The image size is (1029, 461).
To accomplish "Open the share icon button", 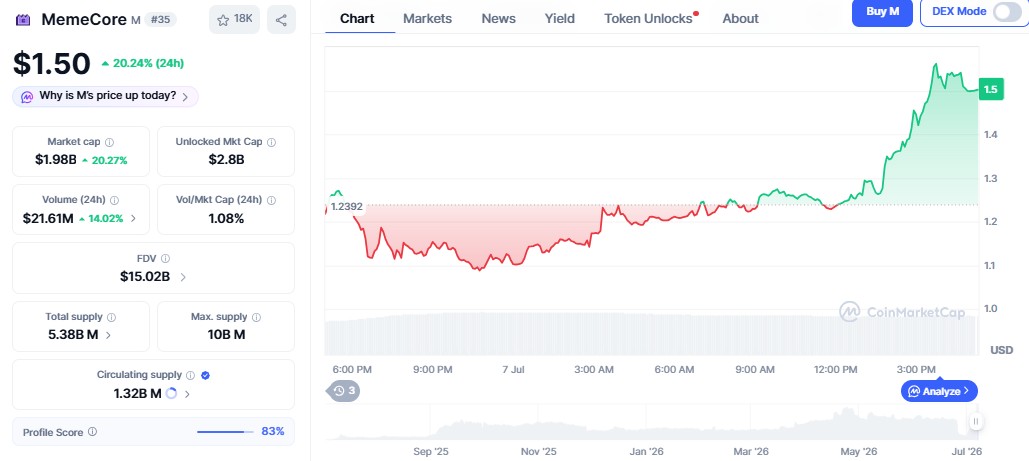I will click(282, 20).
